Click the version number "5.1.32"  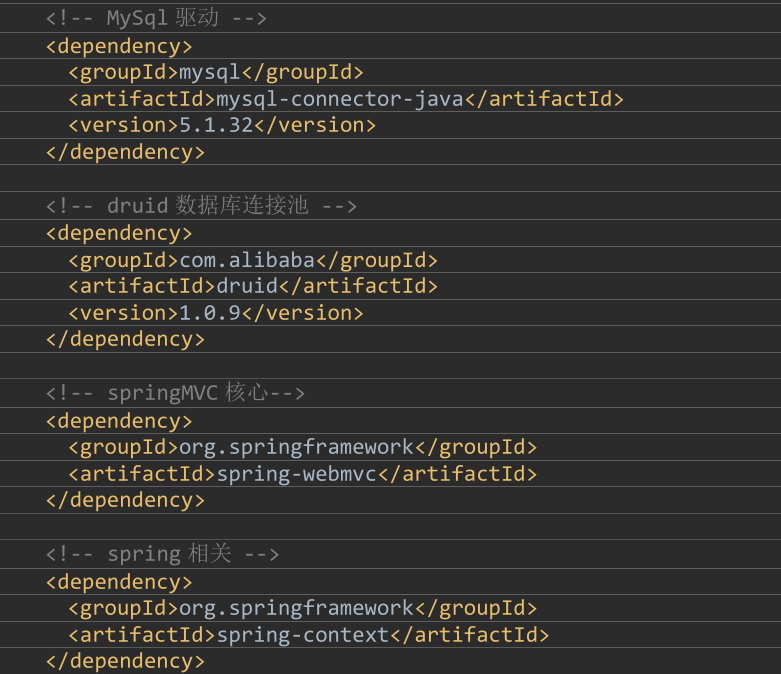click(x=216, y=125)
